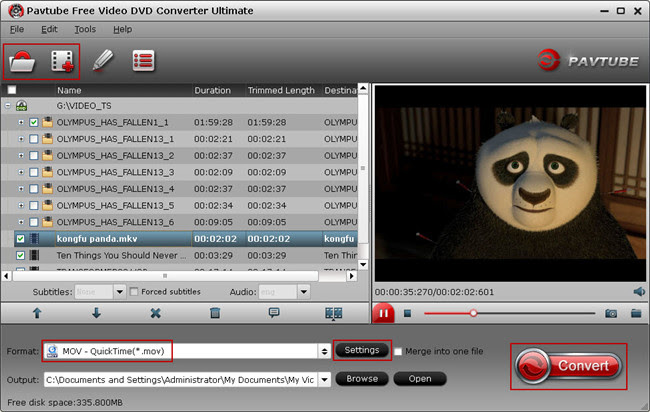The image size is (650, 412).
Task: Mute the preview volume speaker icon
Action: click(639, 292)
